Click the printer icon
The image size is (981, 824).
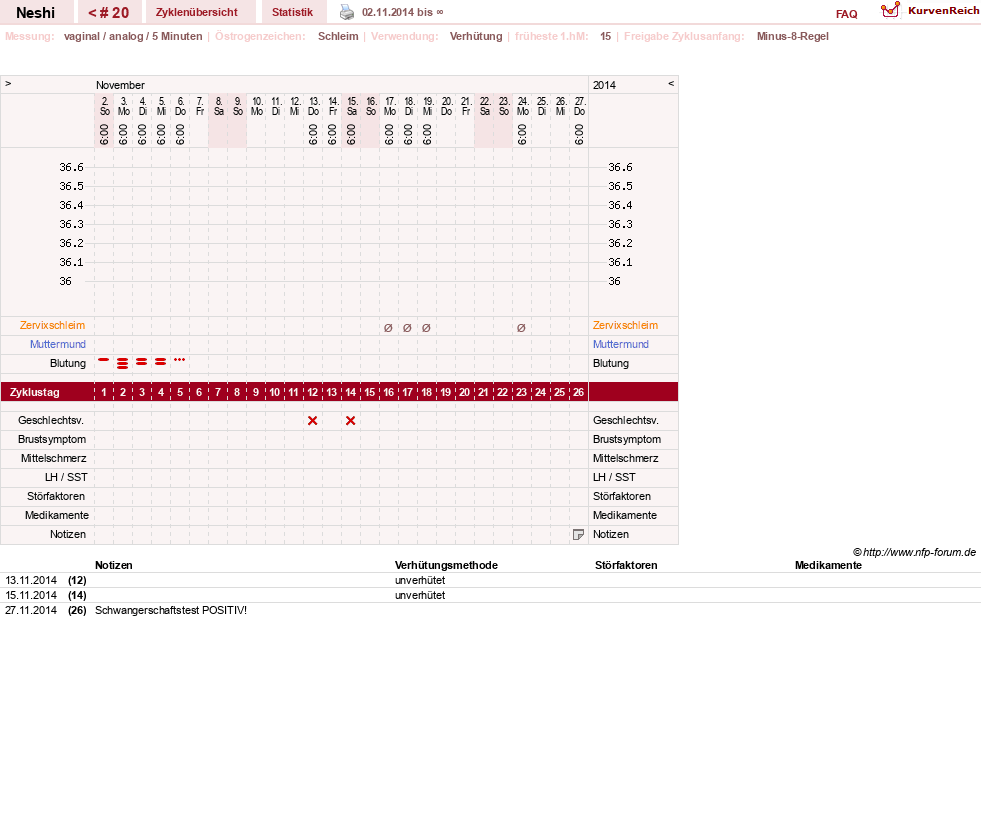(347, 12)
